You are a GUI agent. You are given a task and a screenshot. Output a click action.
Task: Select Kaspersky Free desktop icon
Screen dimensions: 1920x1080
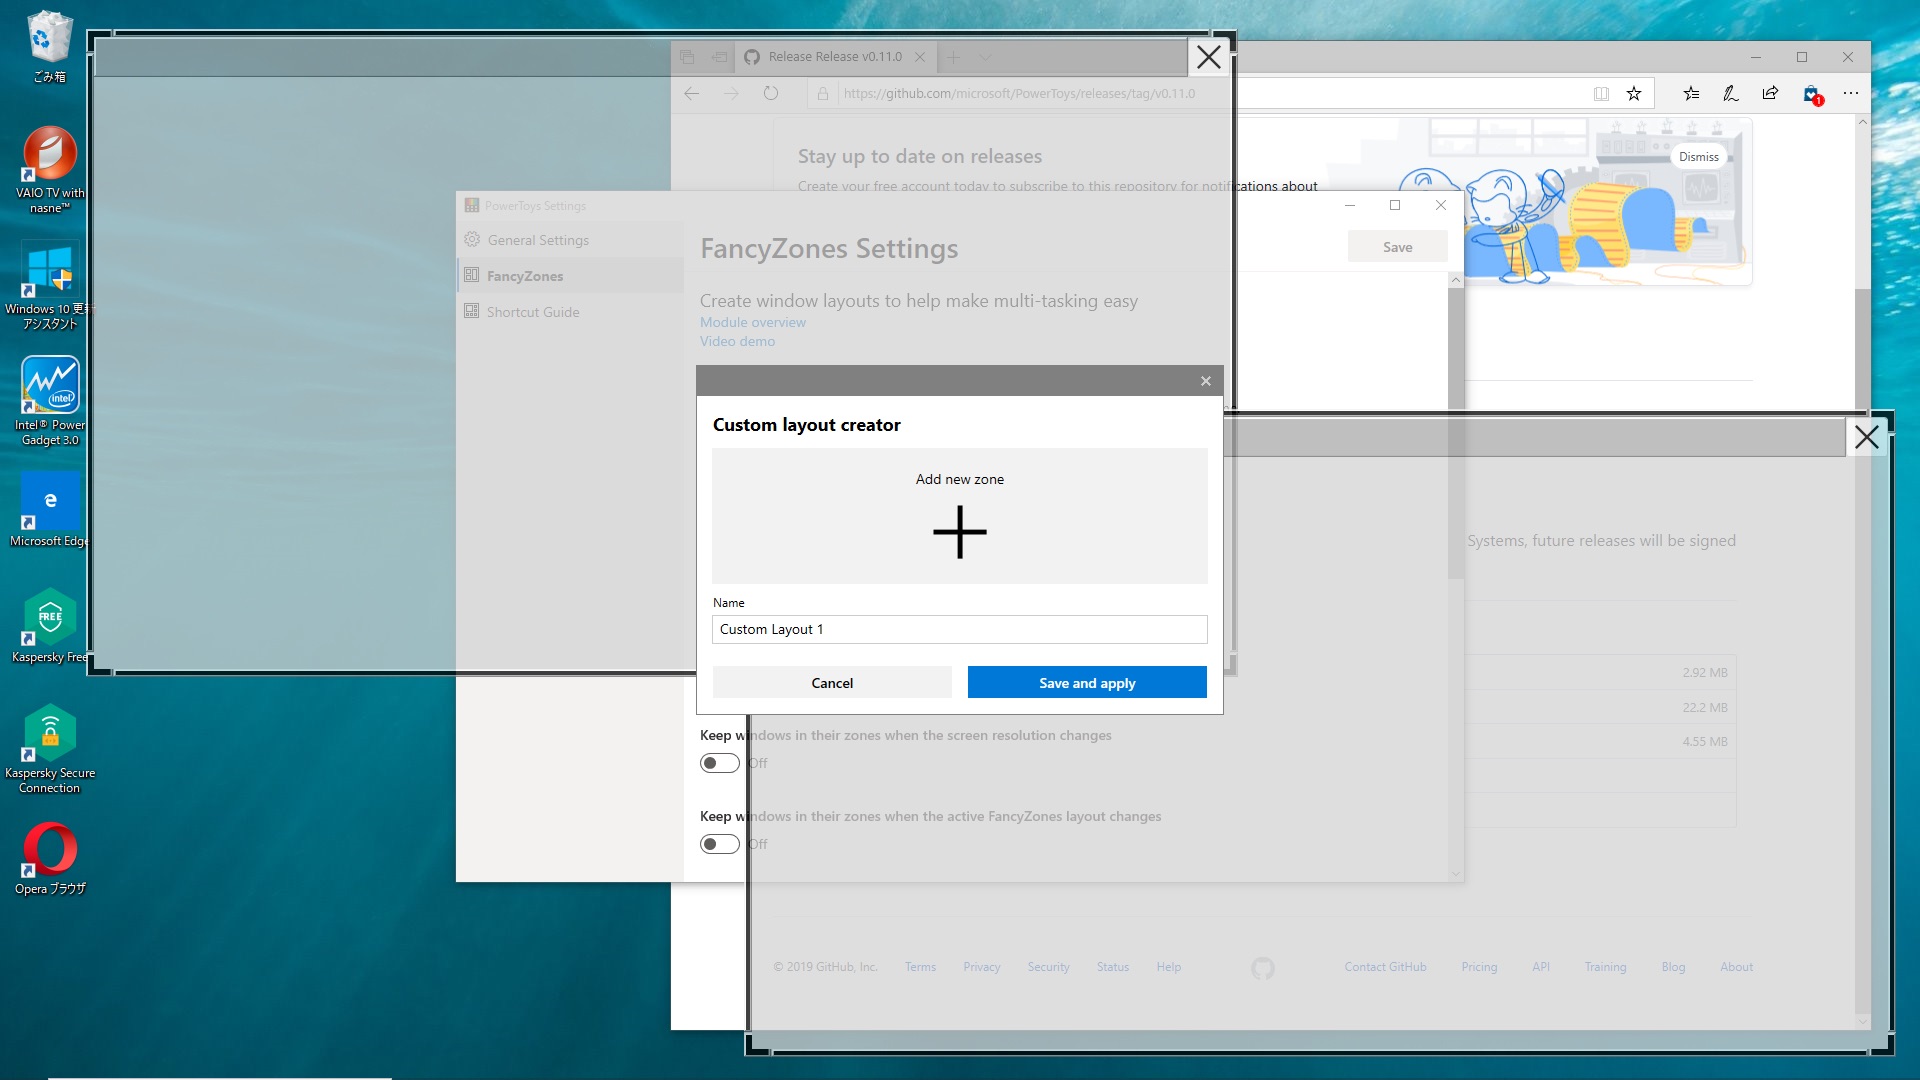49,626
